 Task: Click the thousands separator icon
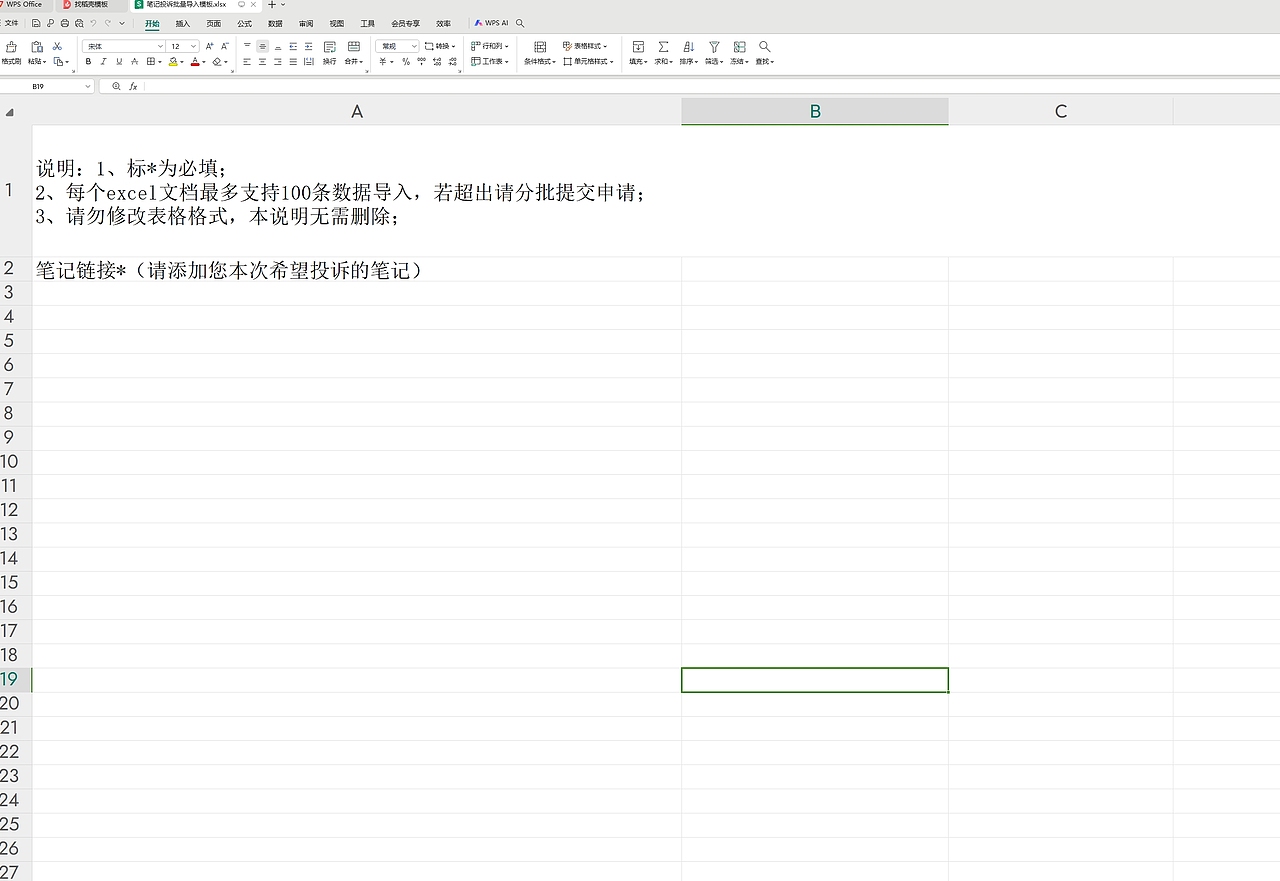pyautogui.click(x=421, y=62)
